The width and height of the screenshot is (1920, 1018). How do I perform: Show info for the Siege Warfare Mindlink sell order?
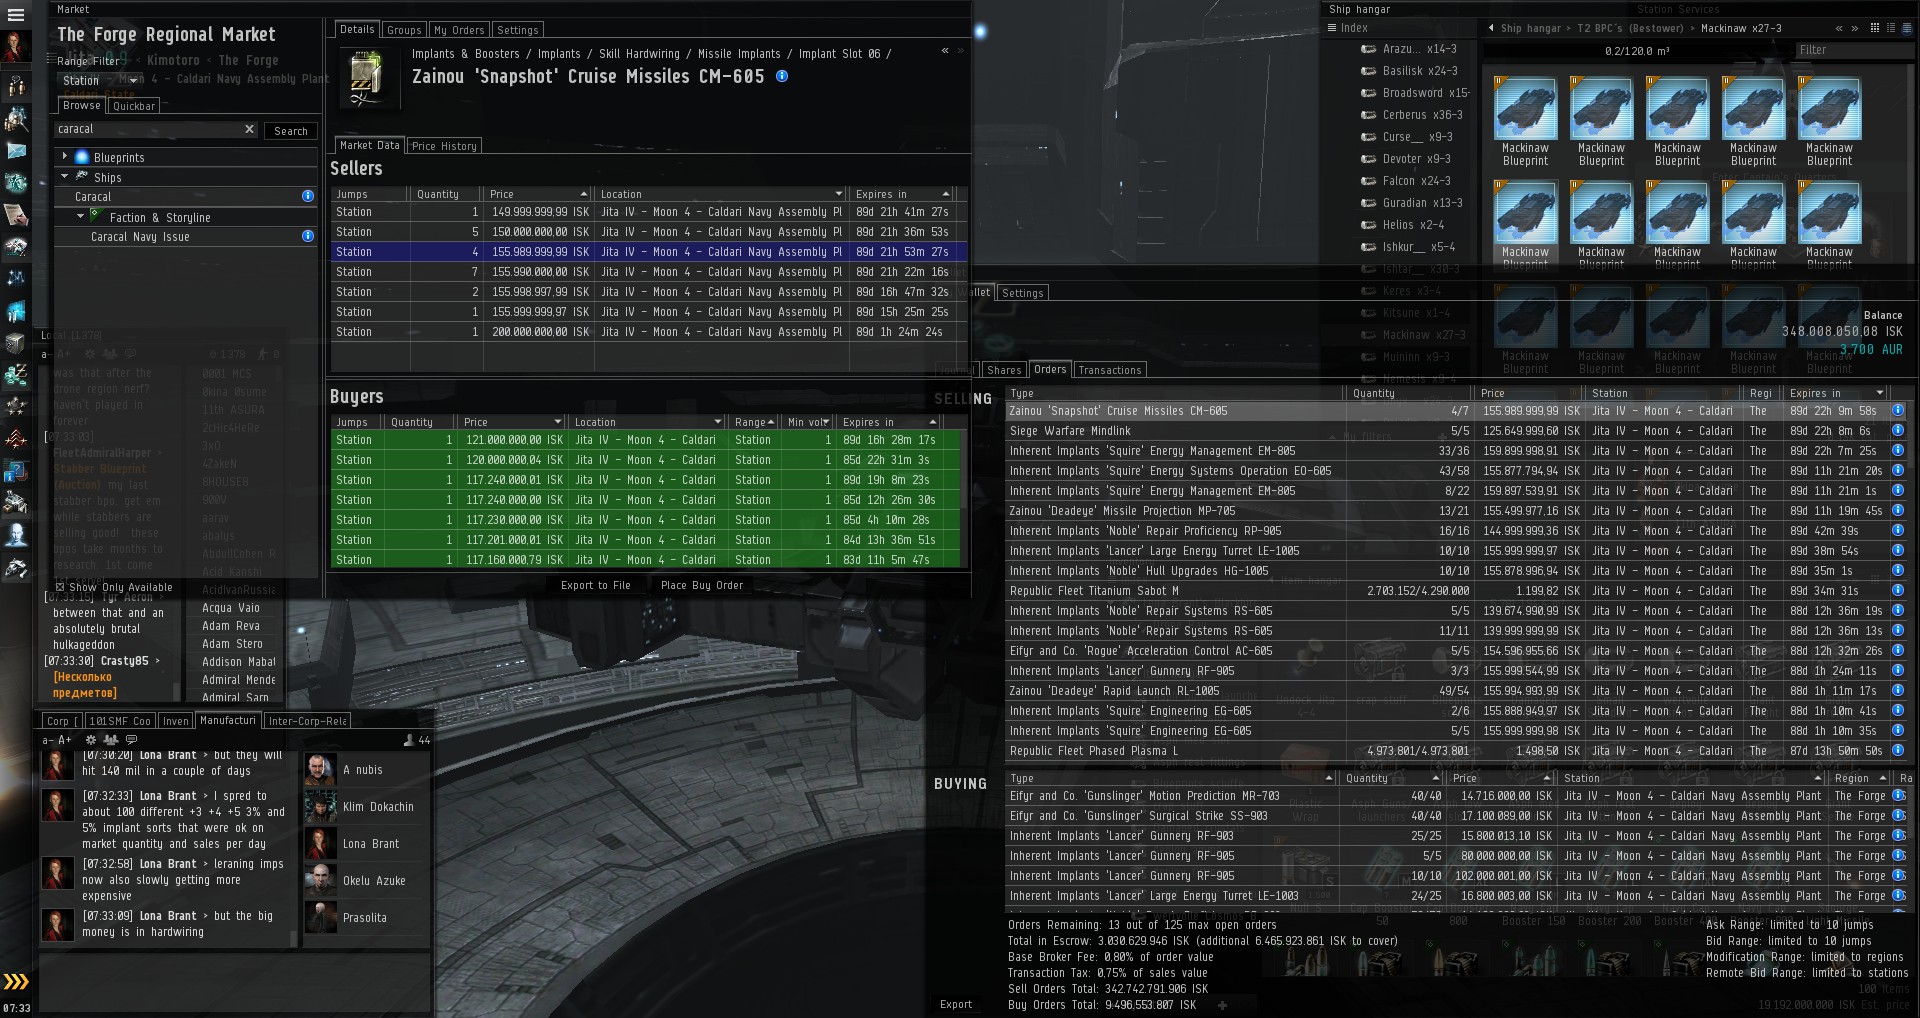[x=1898, y=431]
